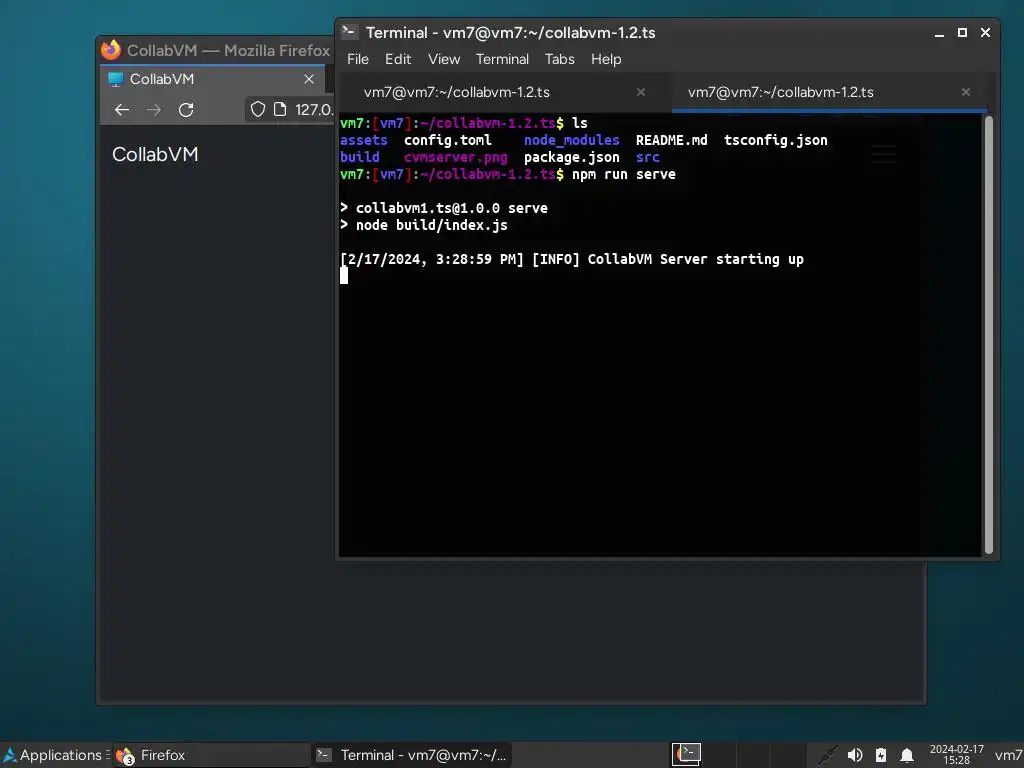
Task: Click the 127.0 address text in Firefox
Action: [313, 109]
